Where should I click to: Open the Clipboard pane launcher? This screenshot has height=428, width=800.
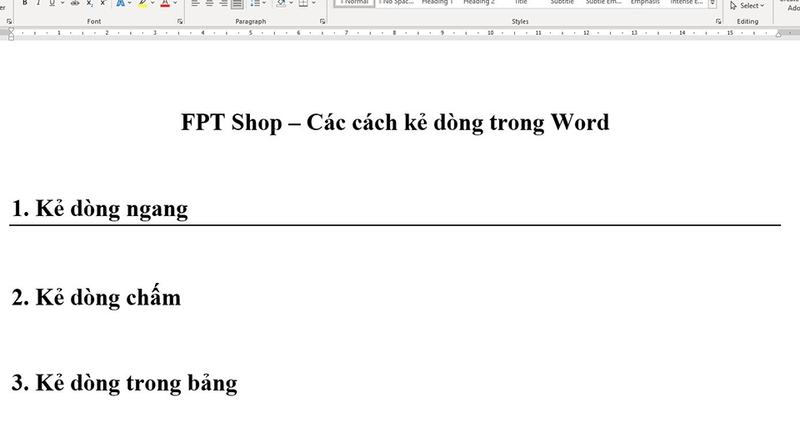click(x=9, y=21)
